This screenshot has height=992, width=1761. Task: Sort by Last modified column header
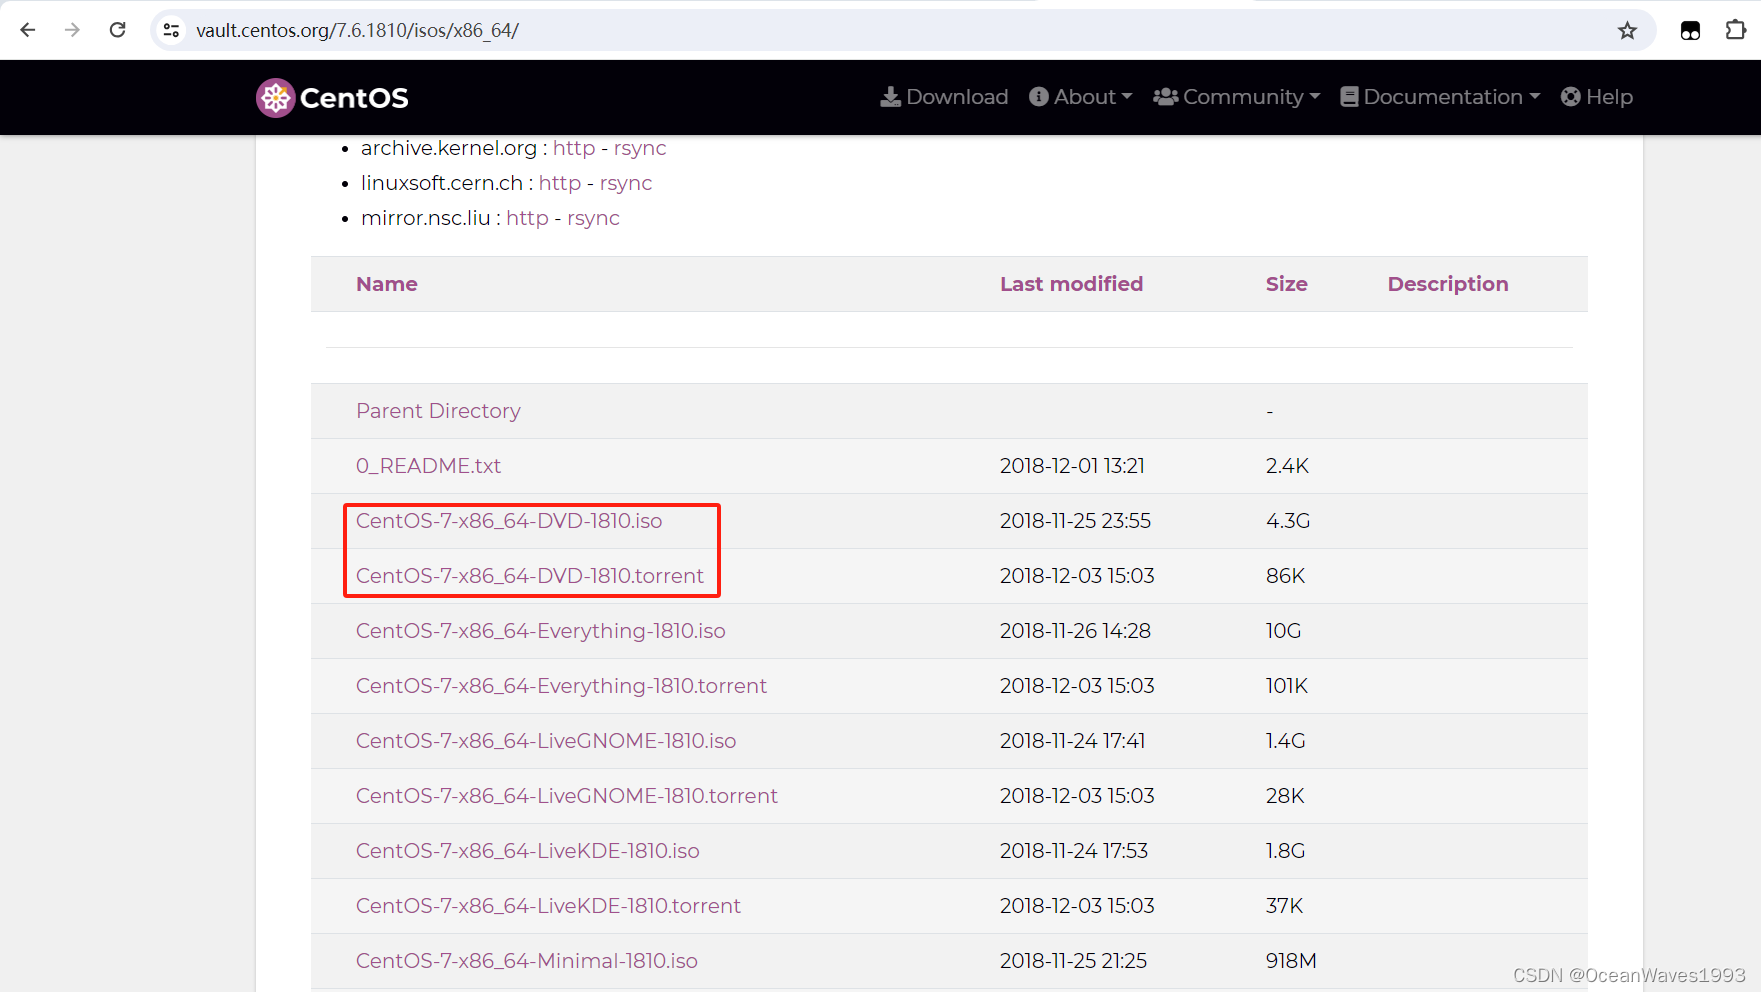click(1071, 284)
